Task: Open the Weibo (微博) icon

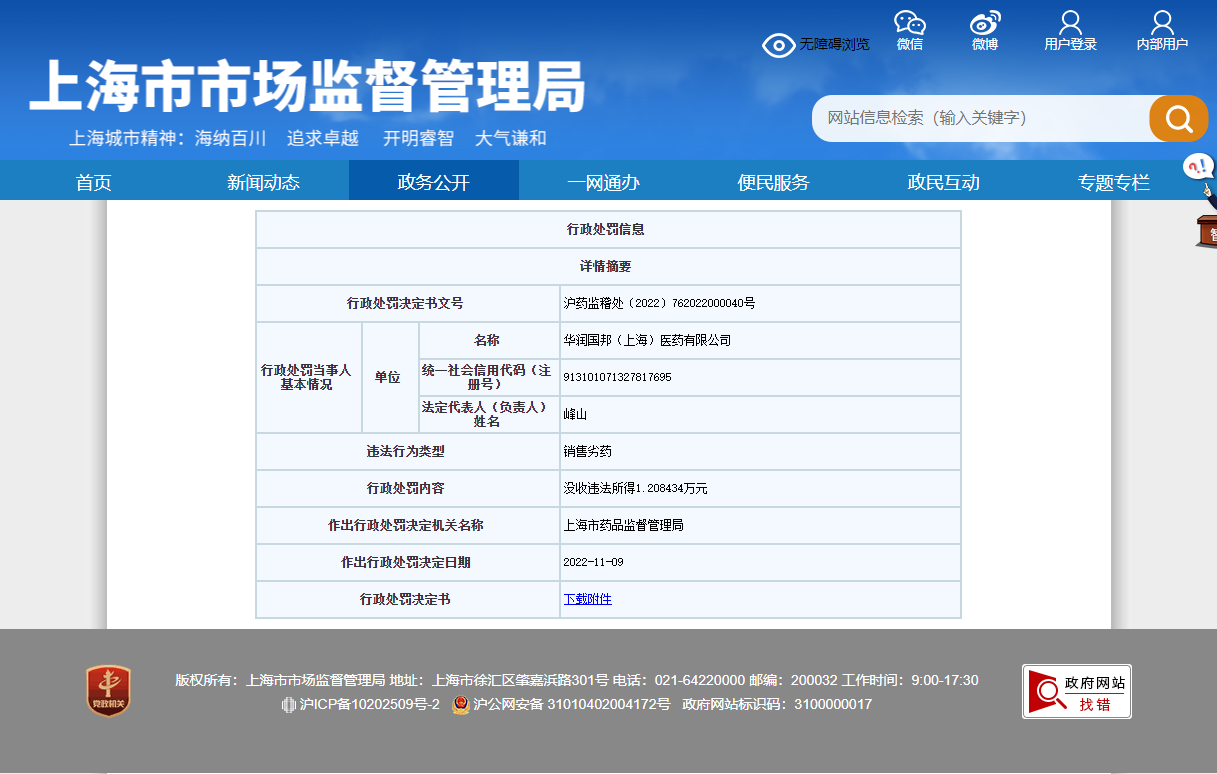Action: point(985,24)
